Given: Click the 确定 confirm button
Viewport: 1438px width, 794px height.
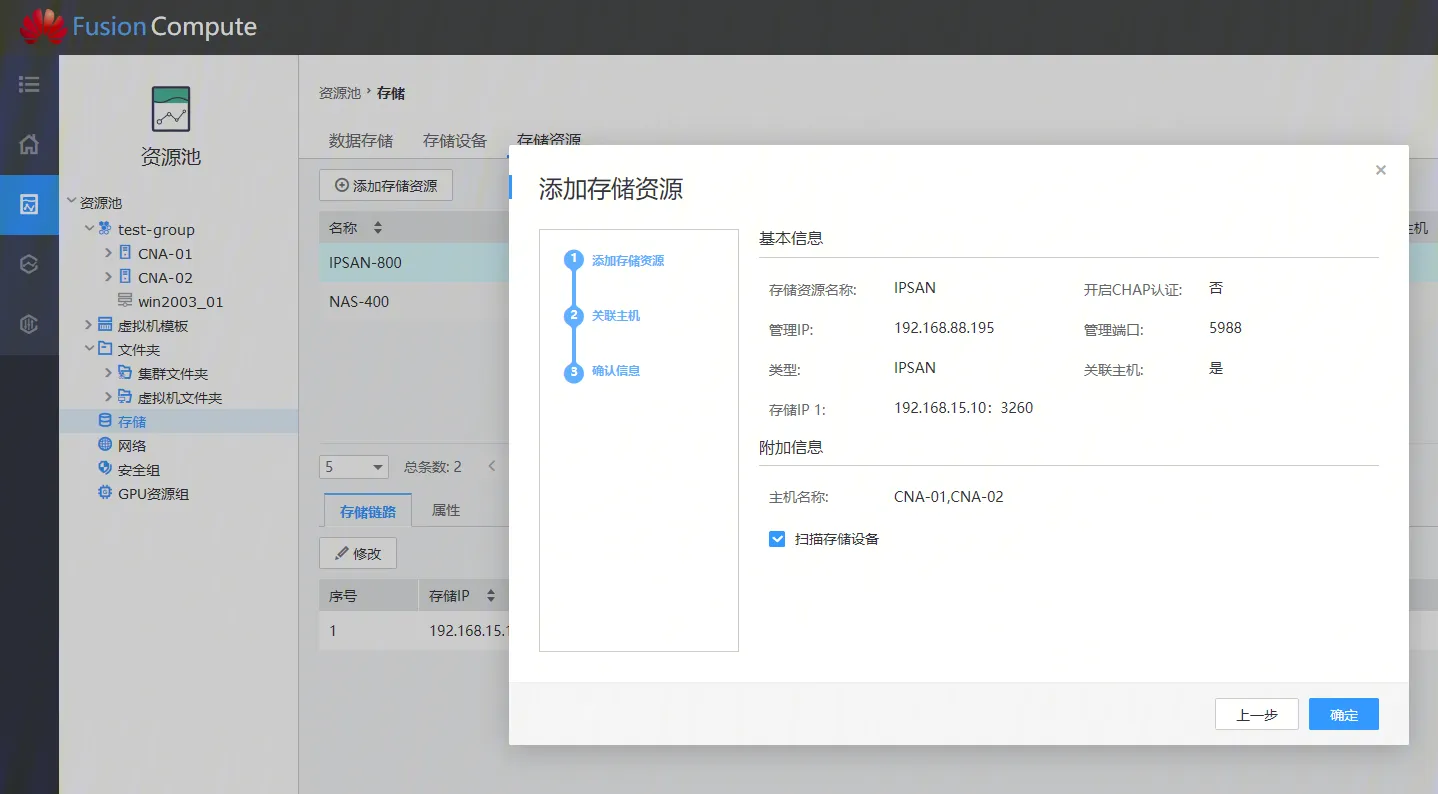Looking at the screenshot, I should 1343,714.
